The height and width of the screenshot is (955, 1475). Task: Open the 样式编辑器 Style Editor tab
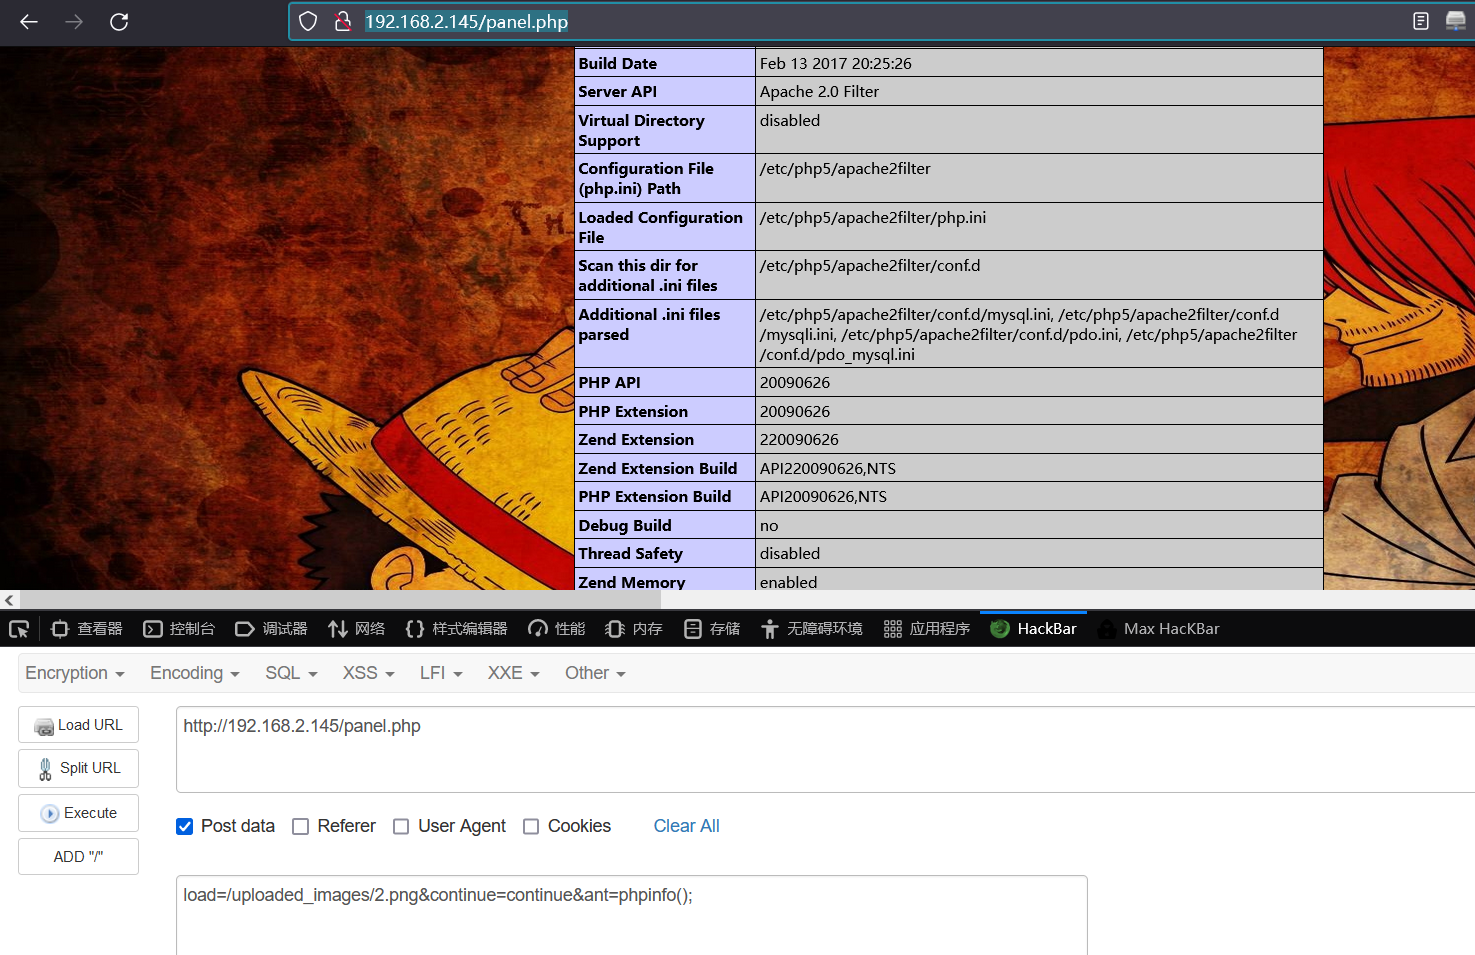[x=457, y=629]
